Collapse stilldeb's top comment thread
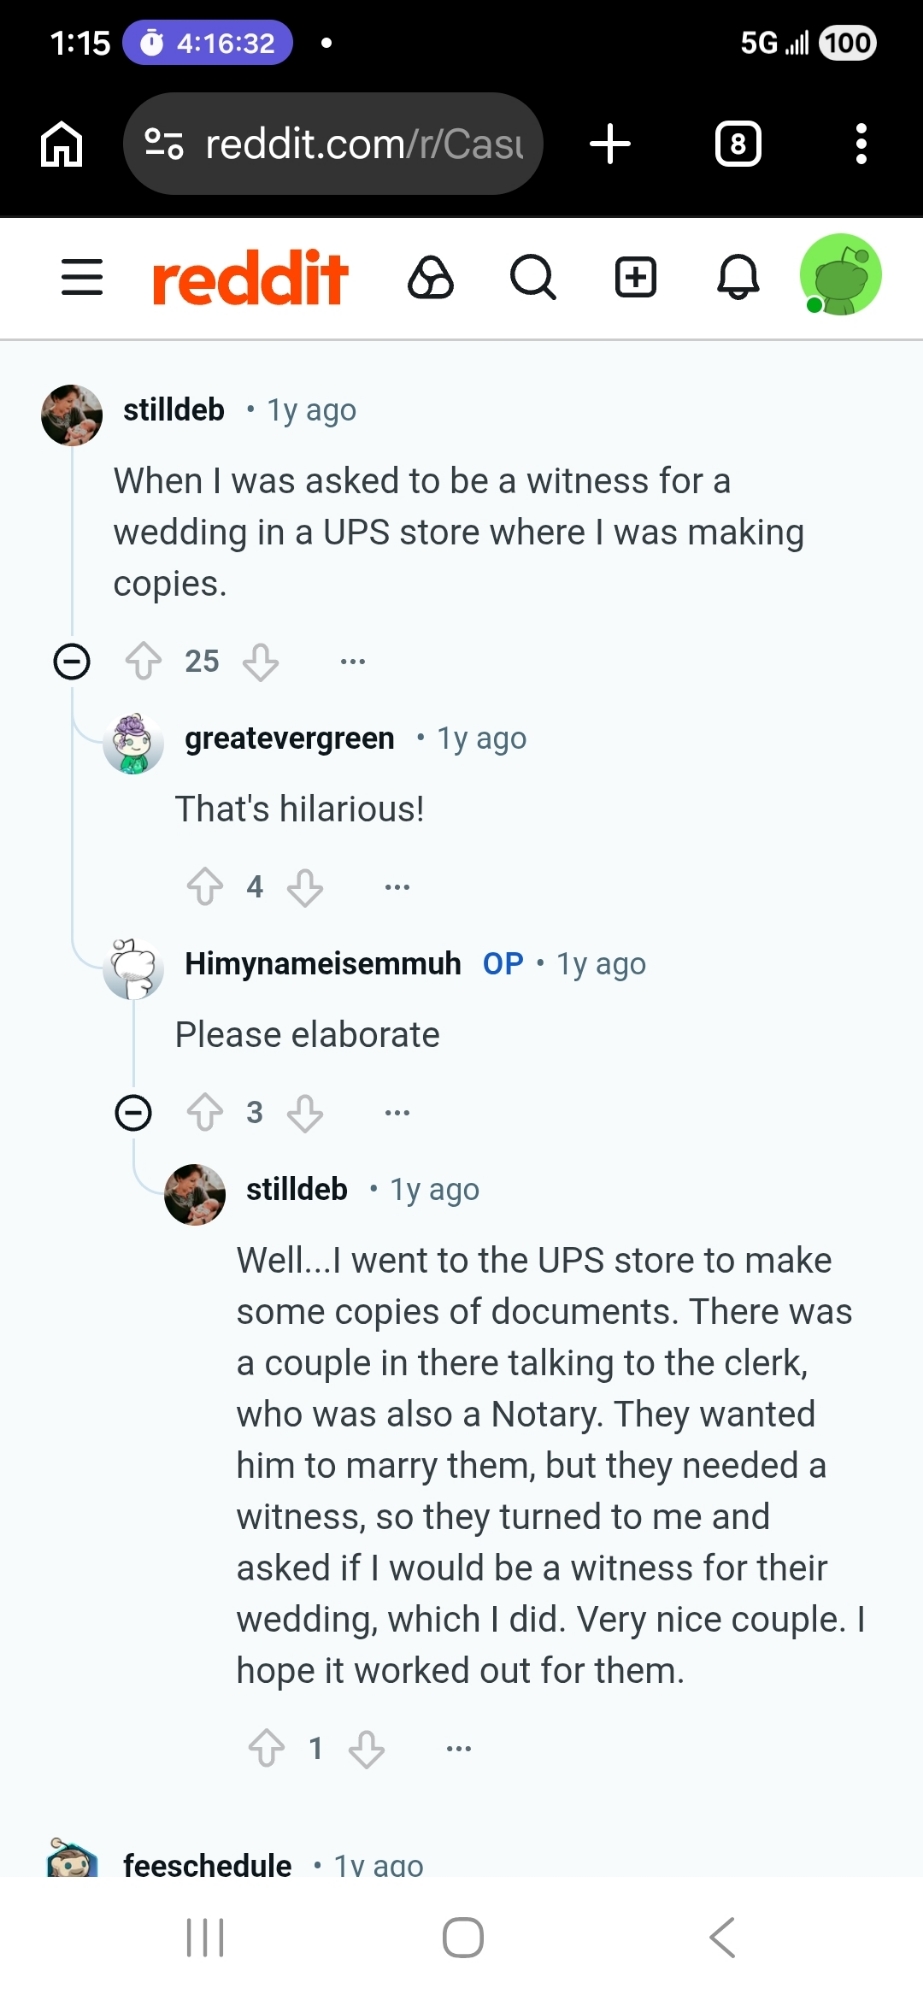 point(72,661)
